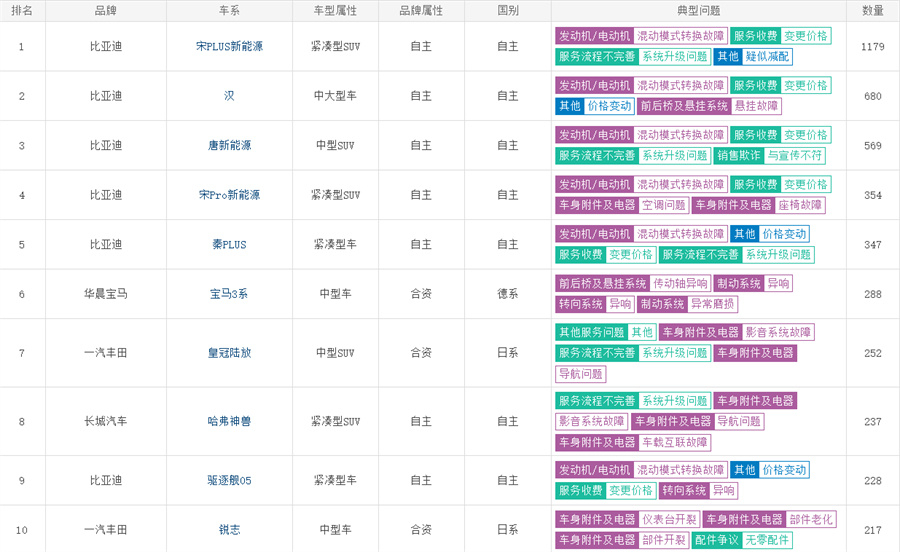
Task: Click the 车系 column header
Action: 229,10
